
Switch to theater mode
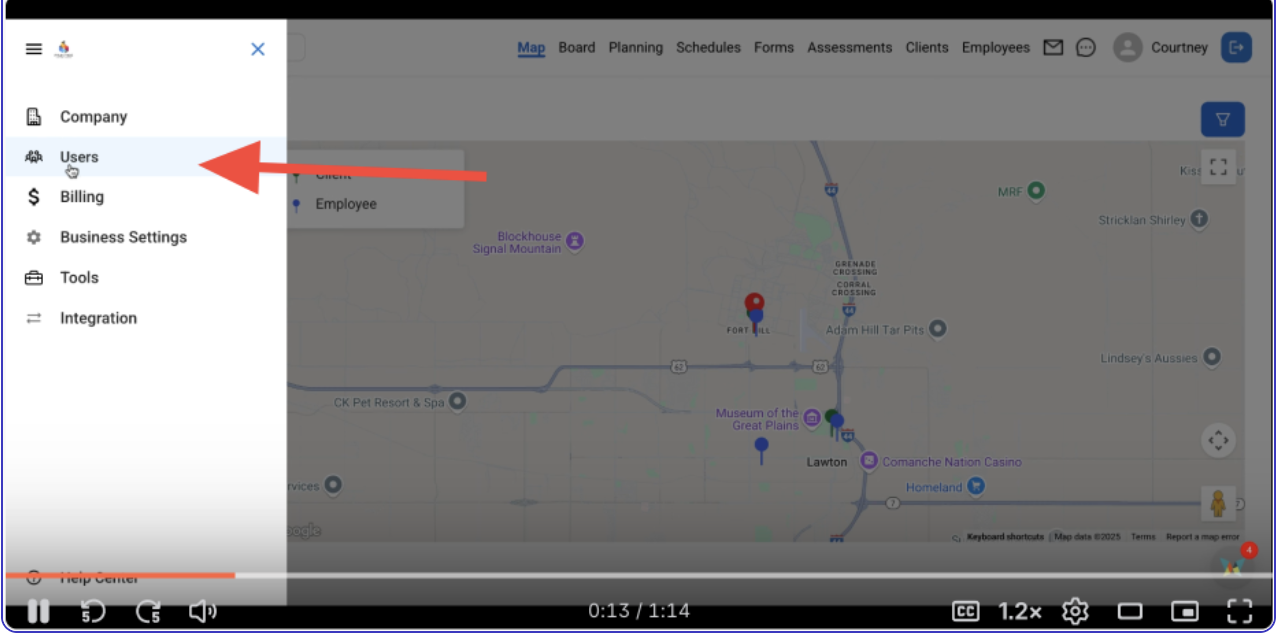click(1130, 611)
